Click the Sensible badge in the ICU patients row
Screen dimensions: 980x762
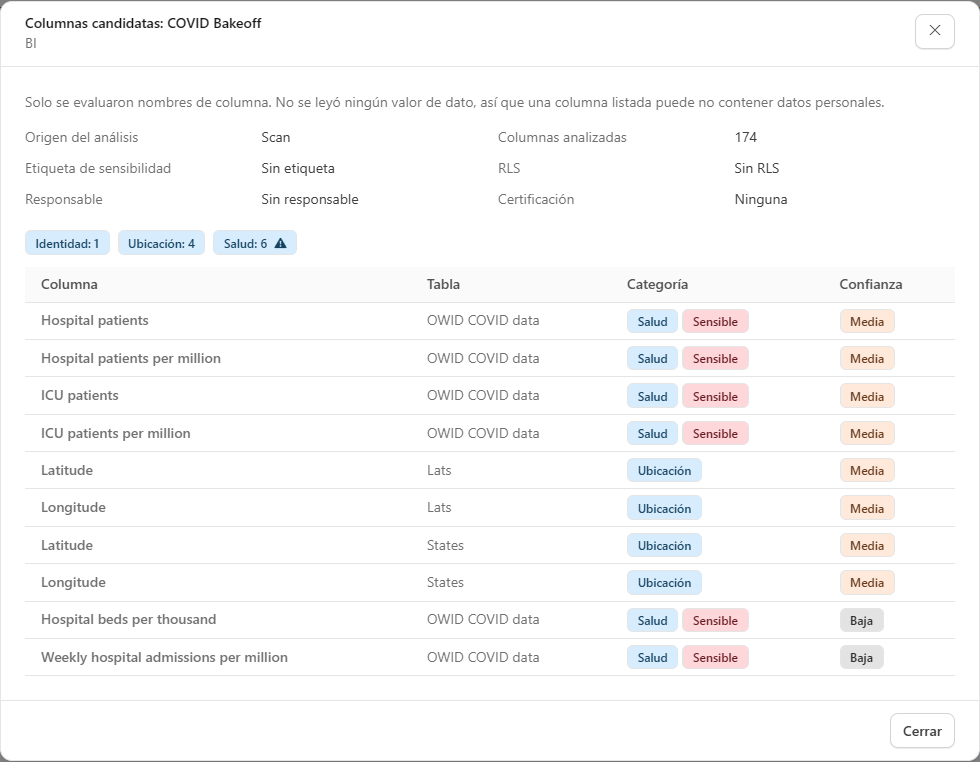point(715,396)
